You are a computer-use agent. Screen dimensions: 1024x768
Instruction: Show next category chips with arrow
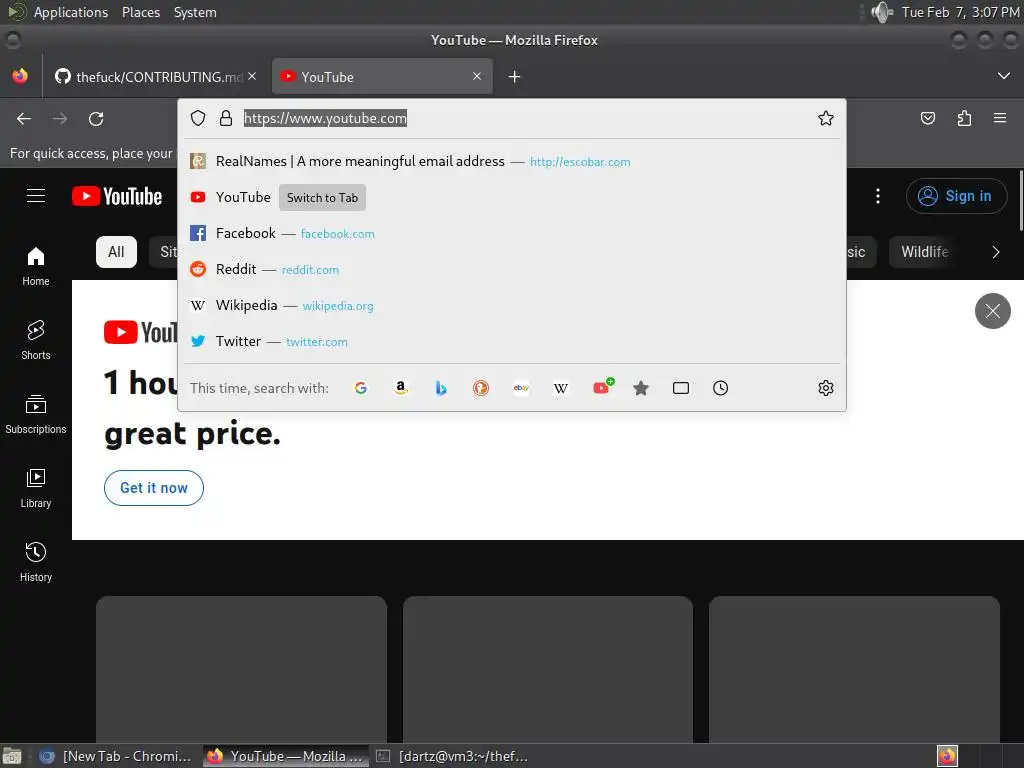click(995, 252)
